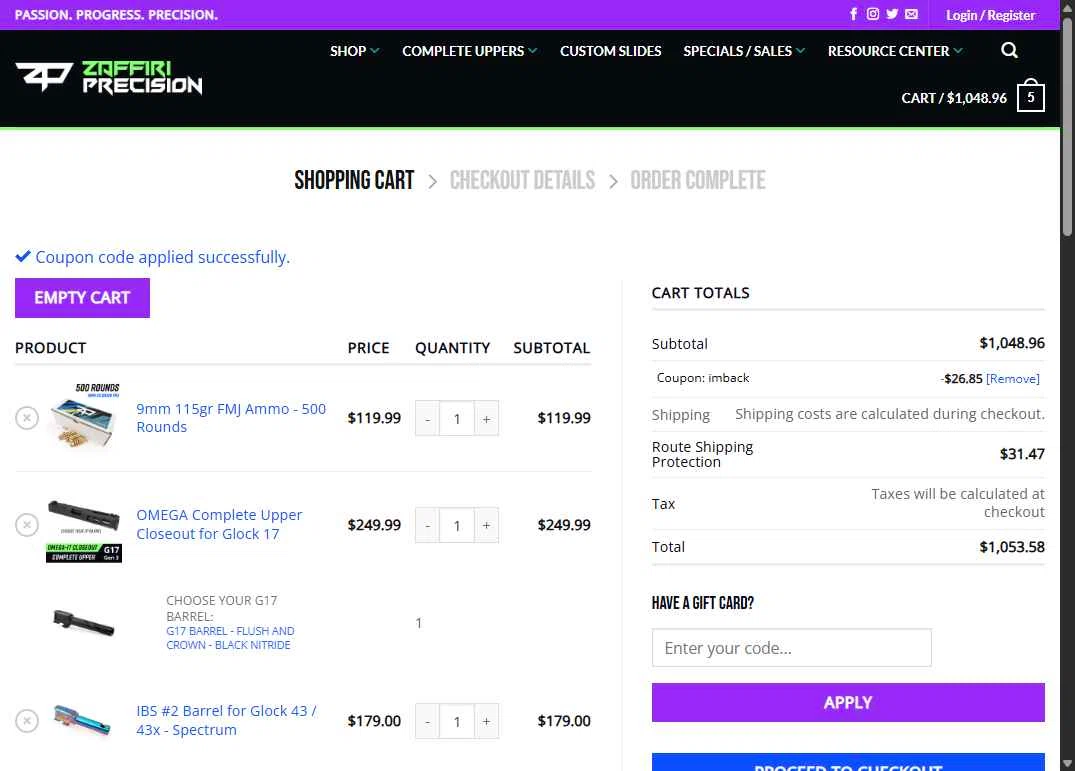The image size is (1075, 771).
Task: Expand the RESOURCE CENTER dropdown
Action: point(895,51)
